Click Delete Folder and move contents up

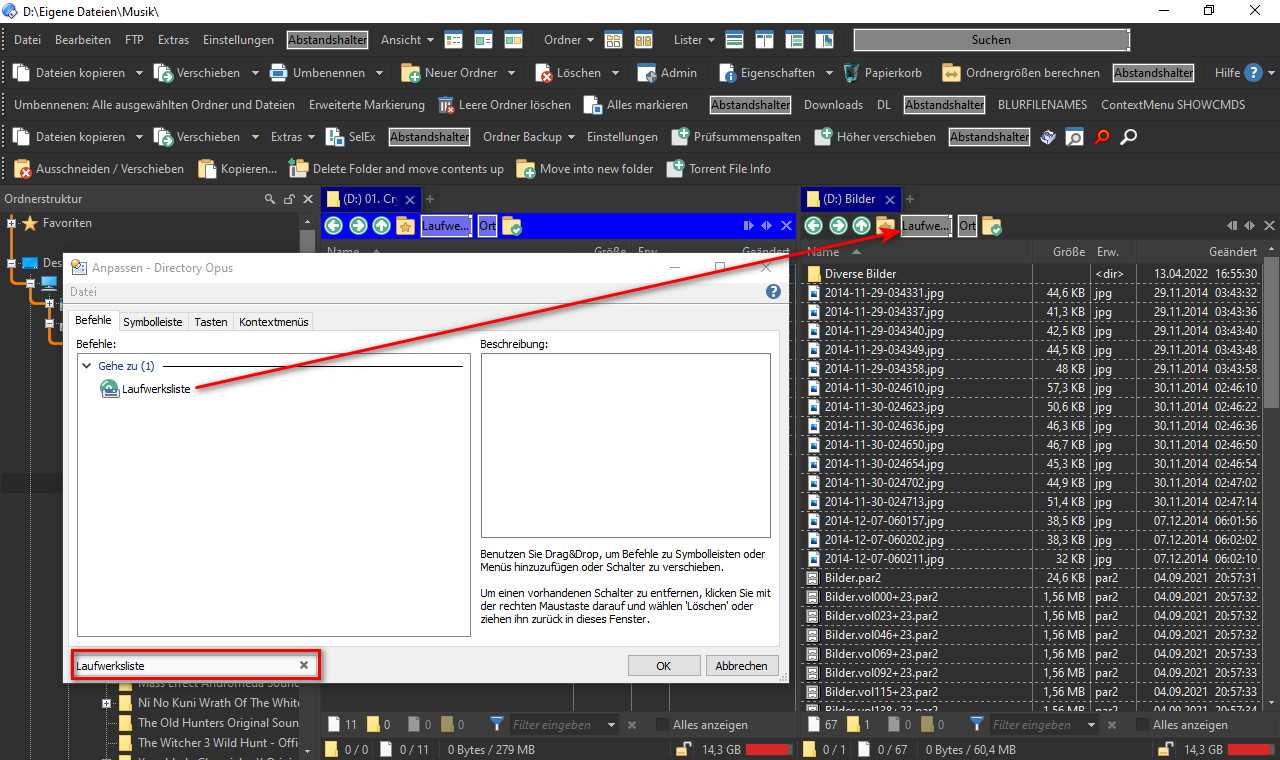[396, 169]
